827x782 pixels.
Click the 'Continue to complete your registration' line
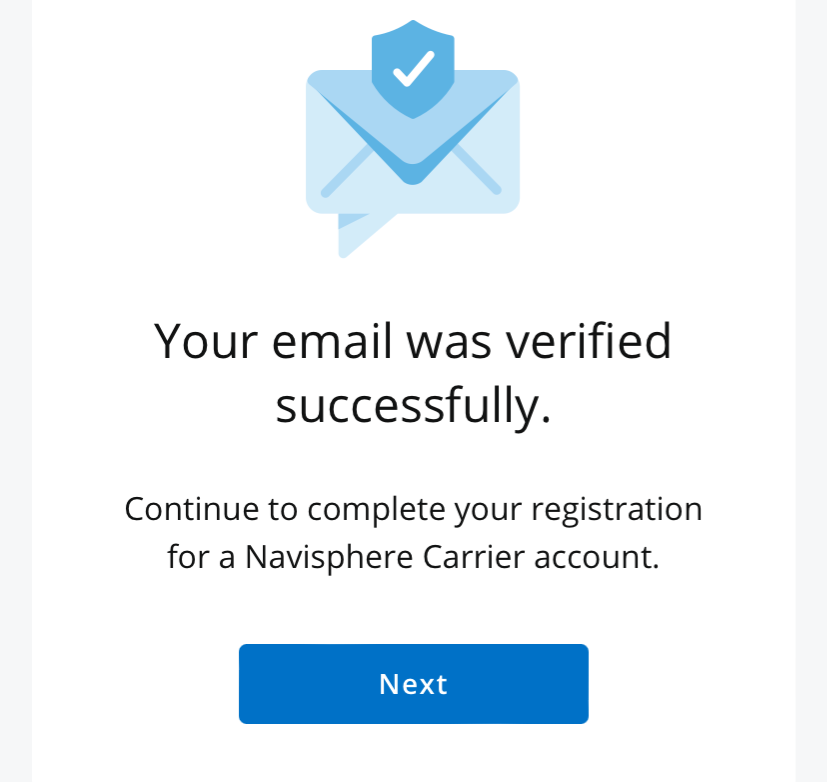coord(413,509)
